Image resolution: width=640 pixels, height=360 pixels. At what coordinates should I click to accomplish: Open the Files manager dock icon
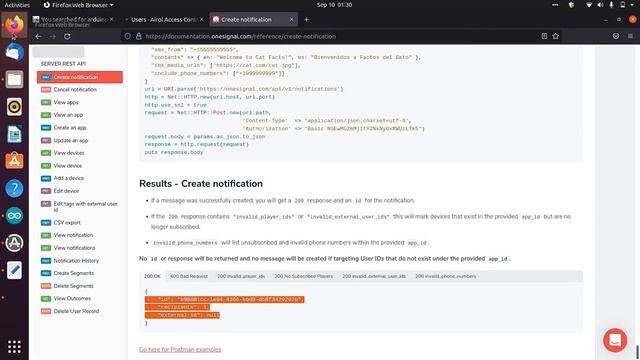coord(14,79)
